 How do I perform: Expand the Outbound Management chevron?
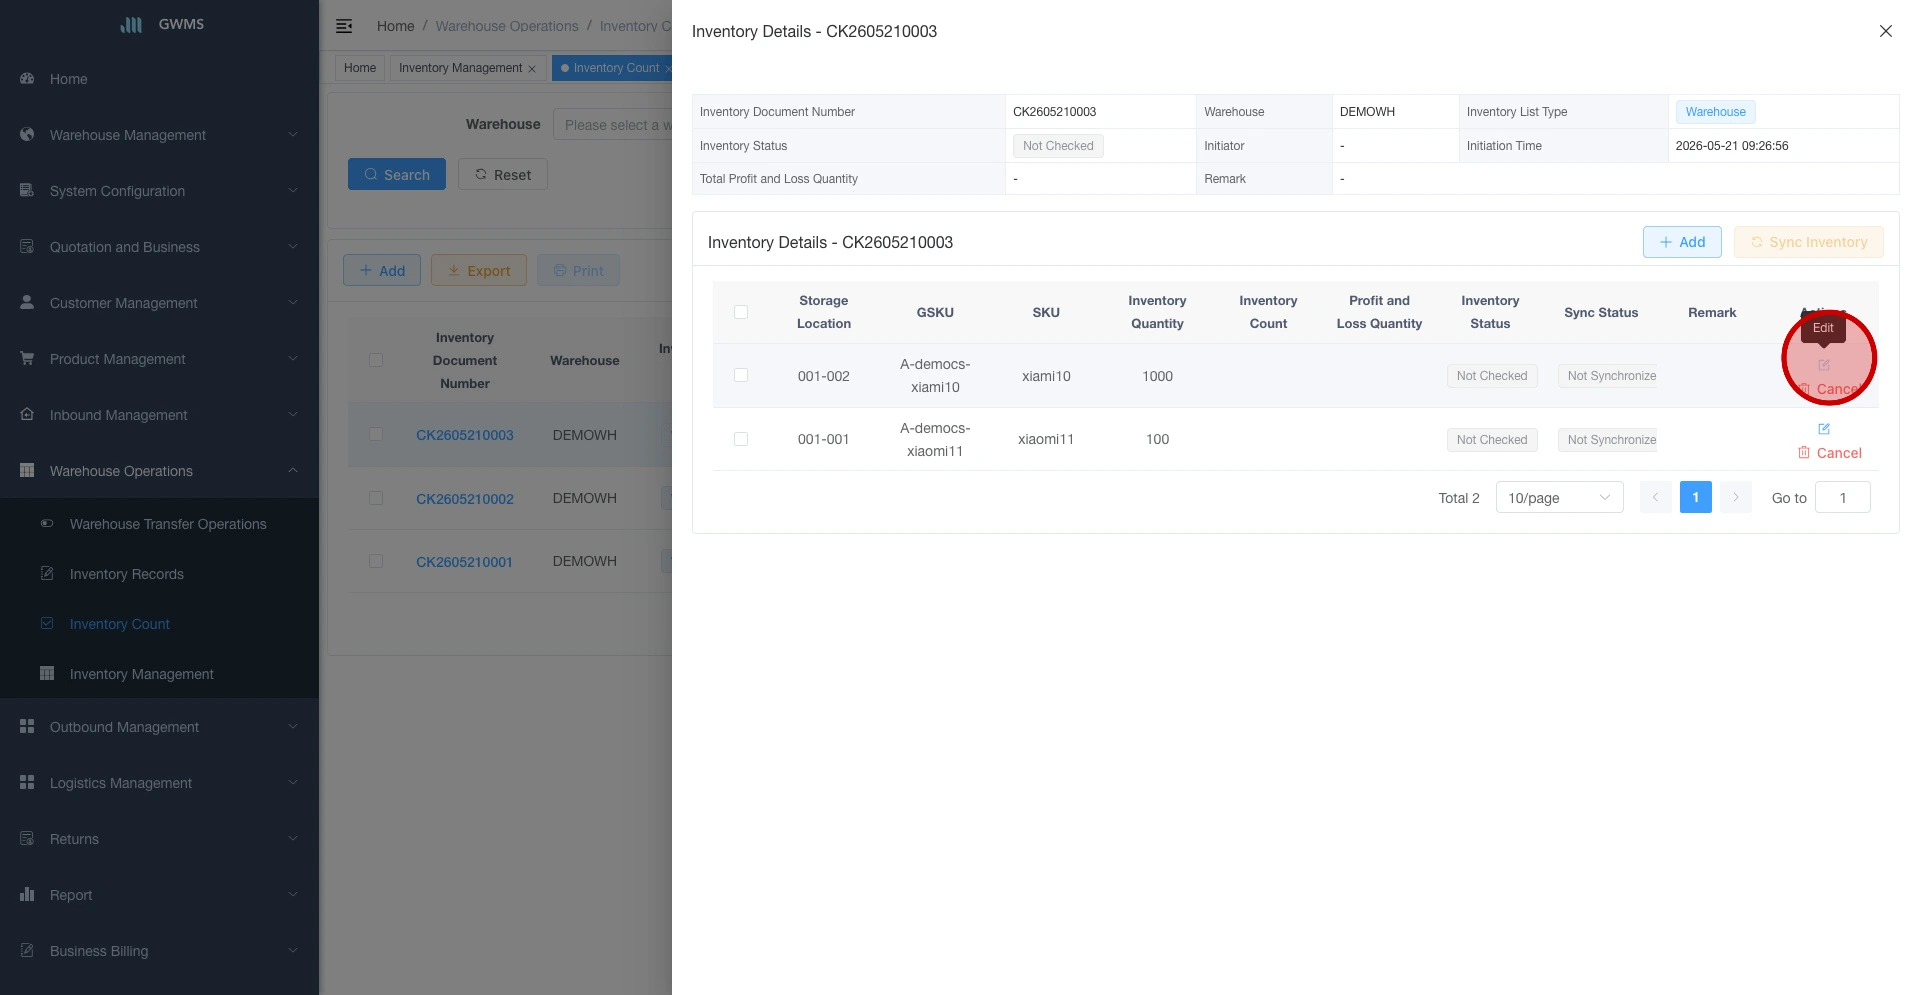pos(293,727)
